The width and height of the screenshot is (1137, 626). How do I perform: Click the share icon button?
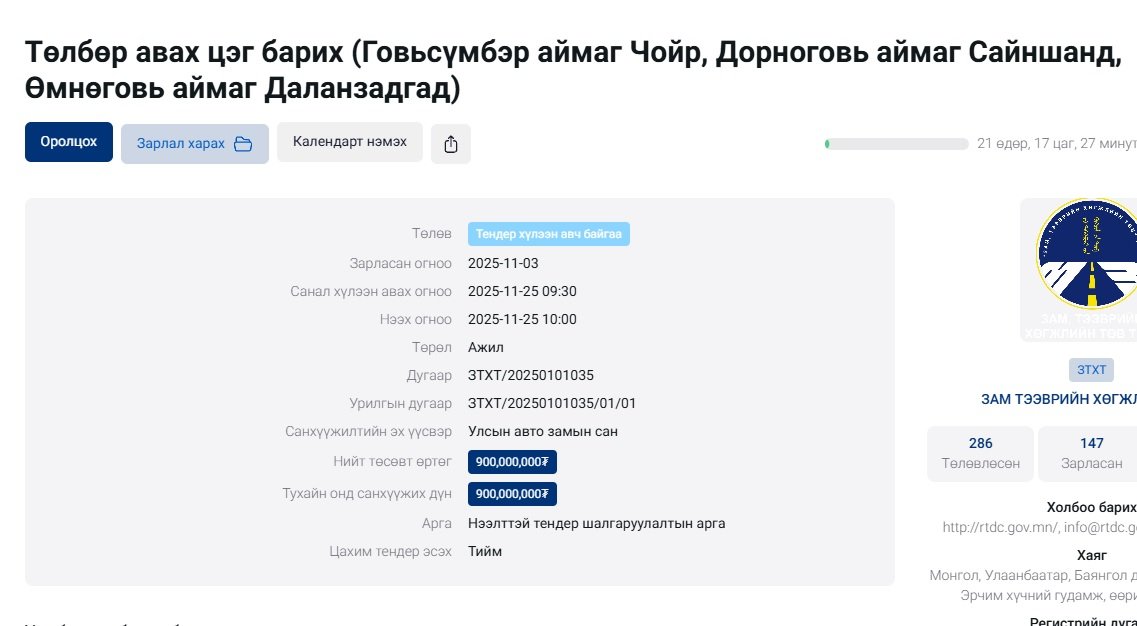(x=451, y=144)
